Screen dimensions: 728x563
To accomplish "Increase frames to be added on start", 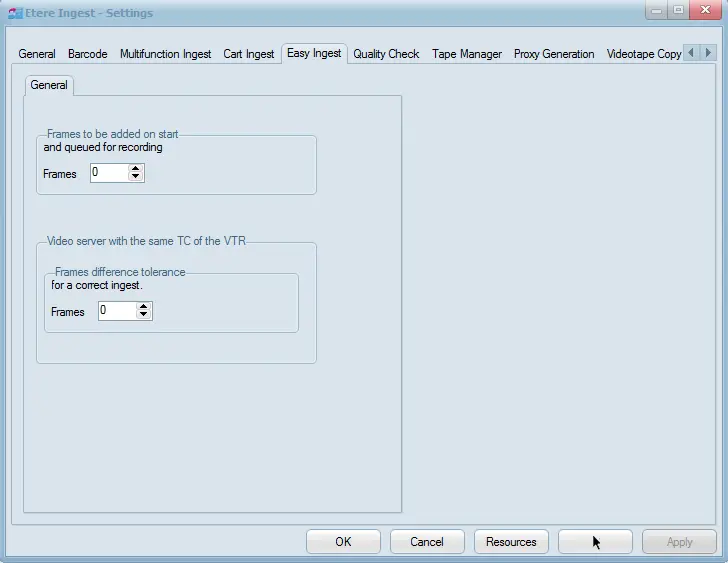I will click(137, 169).
